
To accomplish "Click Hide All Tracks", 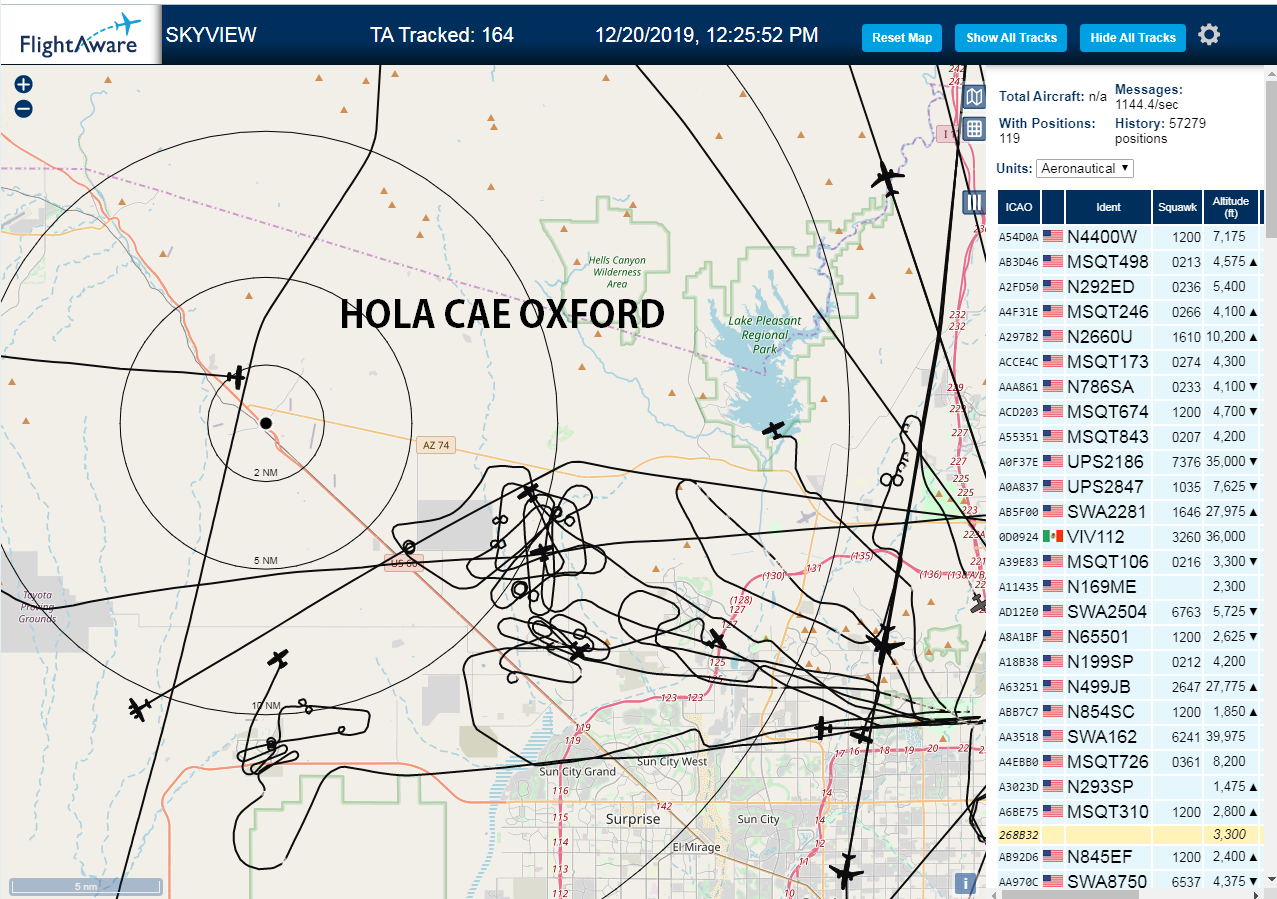I will pyautogui.click(x=1133, y=38).
